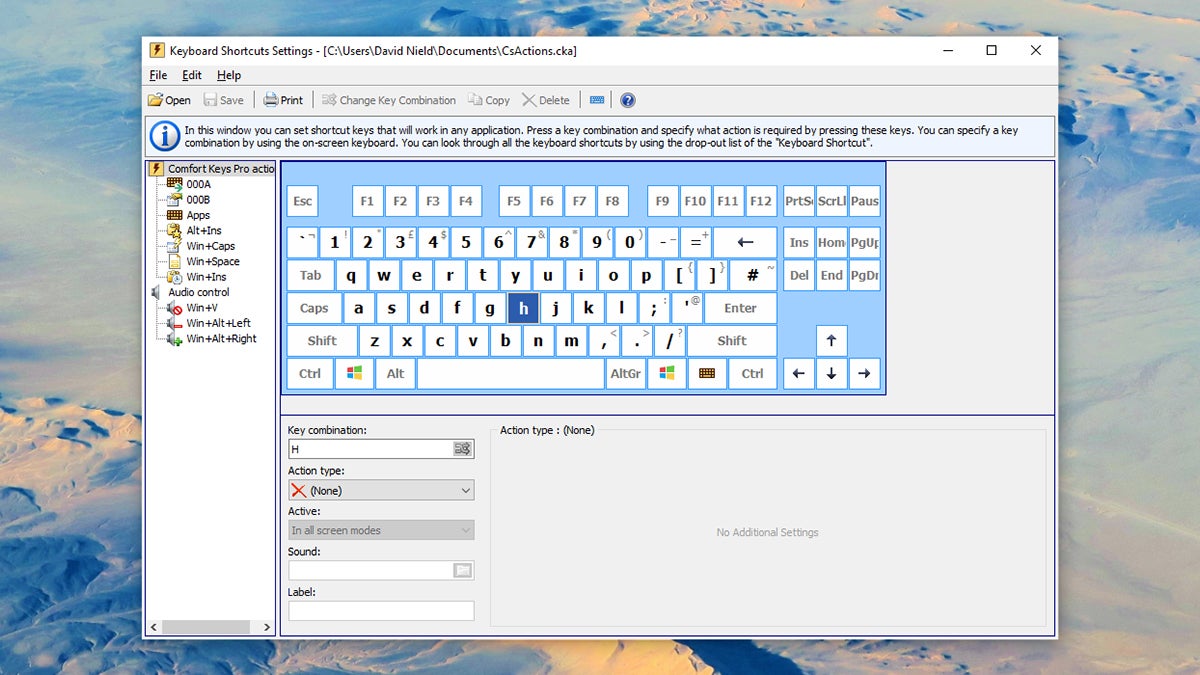The height and width of the screenshot is (675, 1200).
Task: Click the menu key icon on keyboard
Action: point(707,373)
